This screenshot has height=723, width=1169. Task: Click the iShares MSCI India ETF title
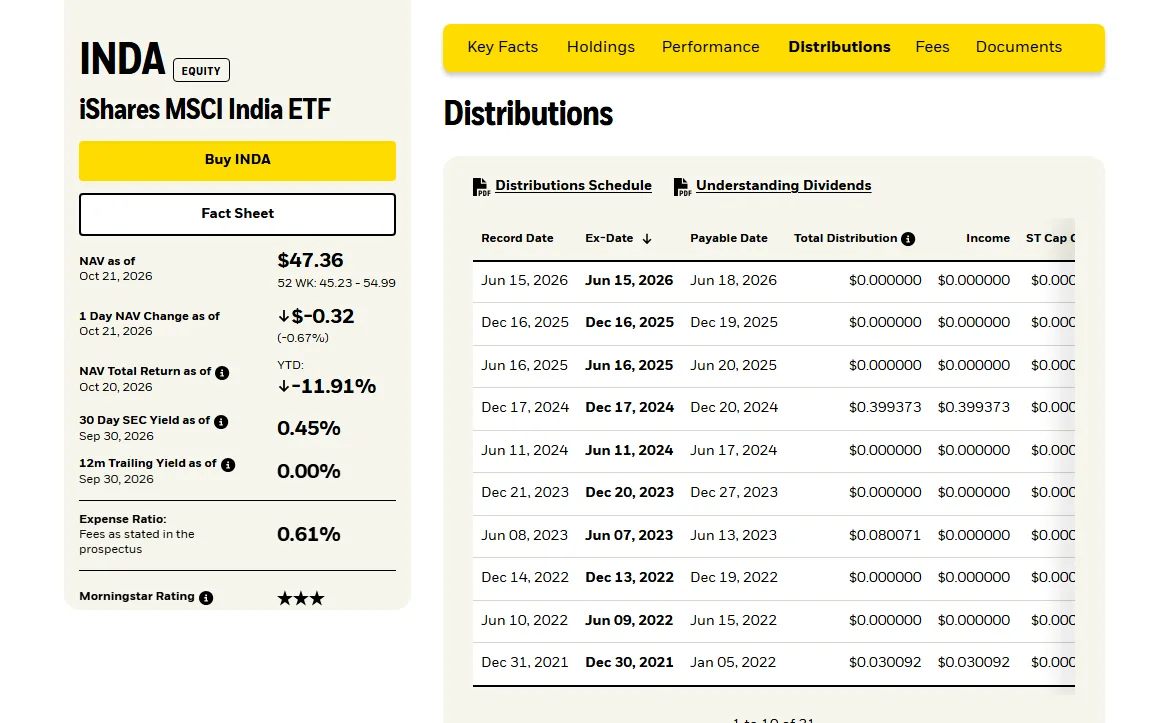click(x=205, y=110)
